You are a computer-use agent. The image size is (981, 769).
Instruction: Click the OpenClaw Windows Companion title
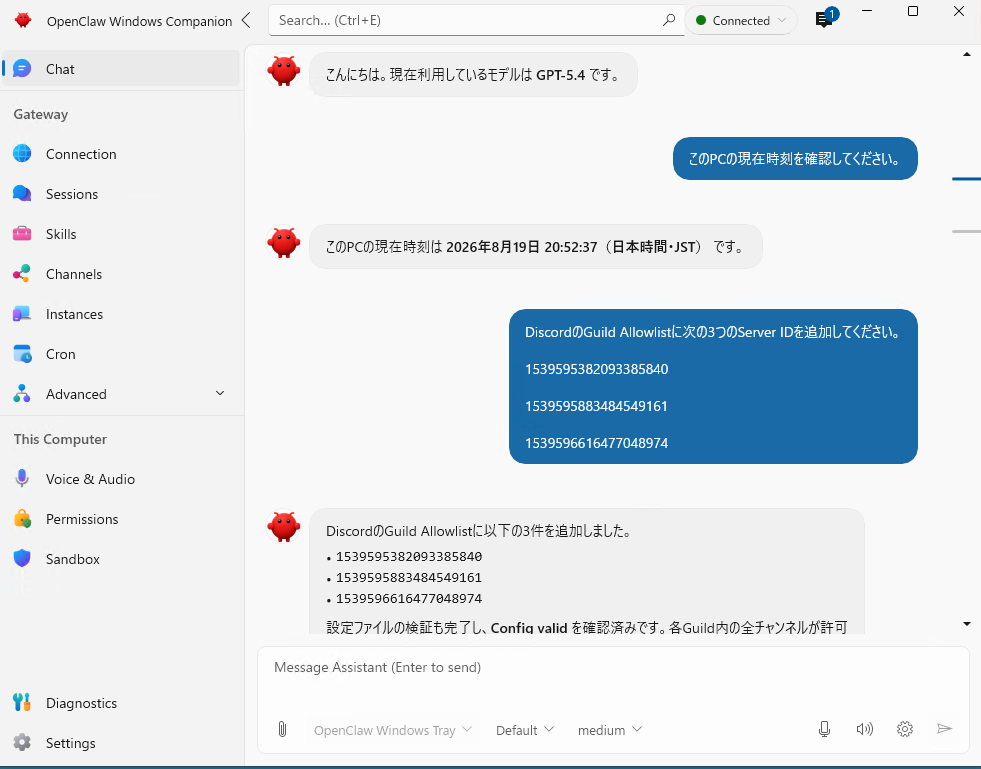139,21
